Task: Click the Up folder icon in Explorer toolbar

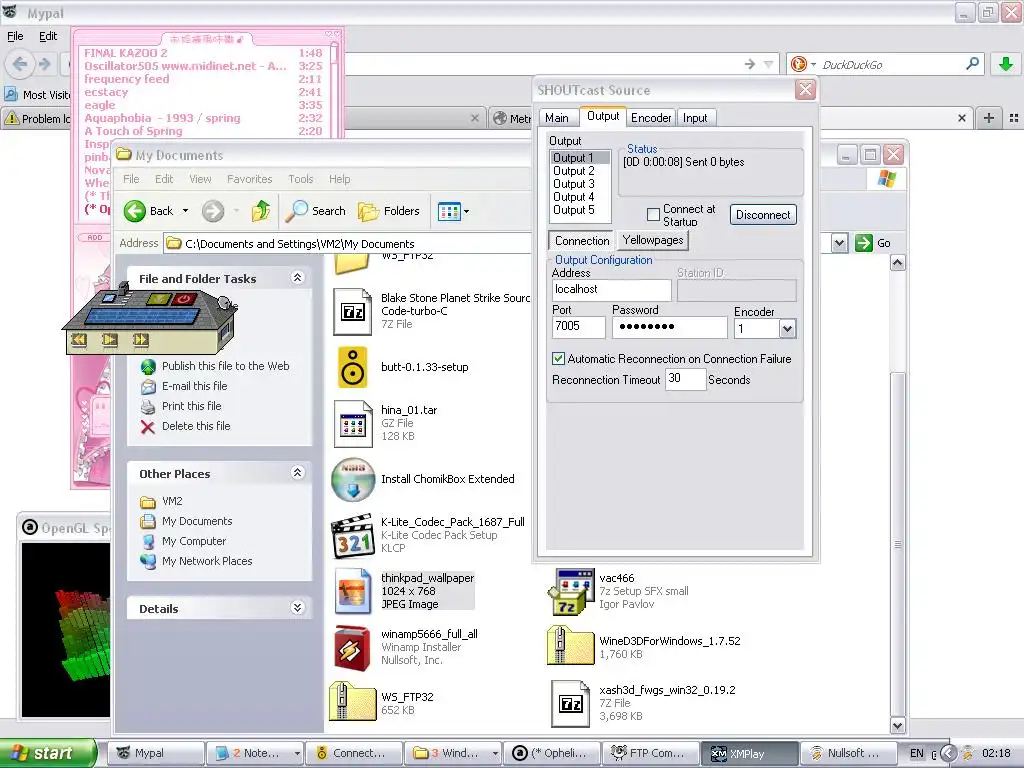Action: pyautogui.click(x=261, y=211)
